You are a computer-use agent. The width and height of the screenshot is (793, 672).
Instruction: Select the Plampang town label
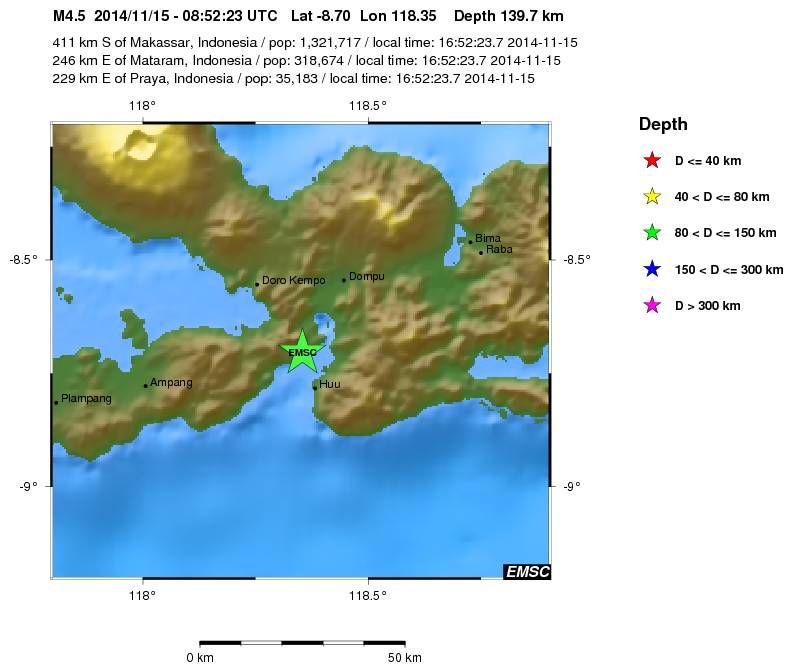pyautogui.click(x=86, y=399)
